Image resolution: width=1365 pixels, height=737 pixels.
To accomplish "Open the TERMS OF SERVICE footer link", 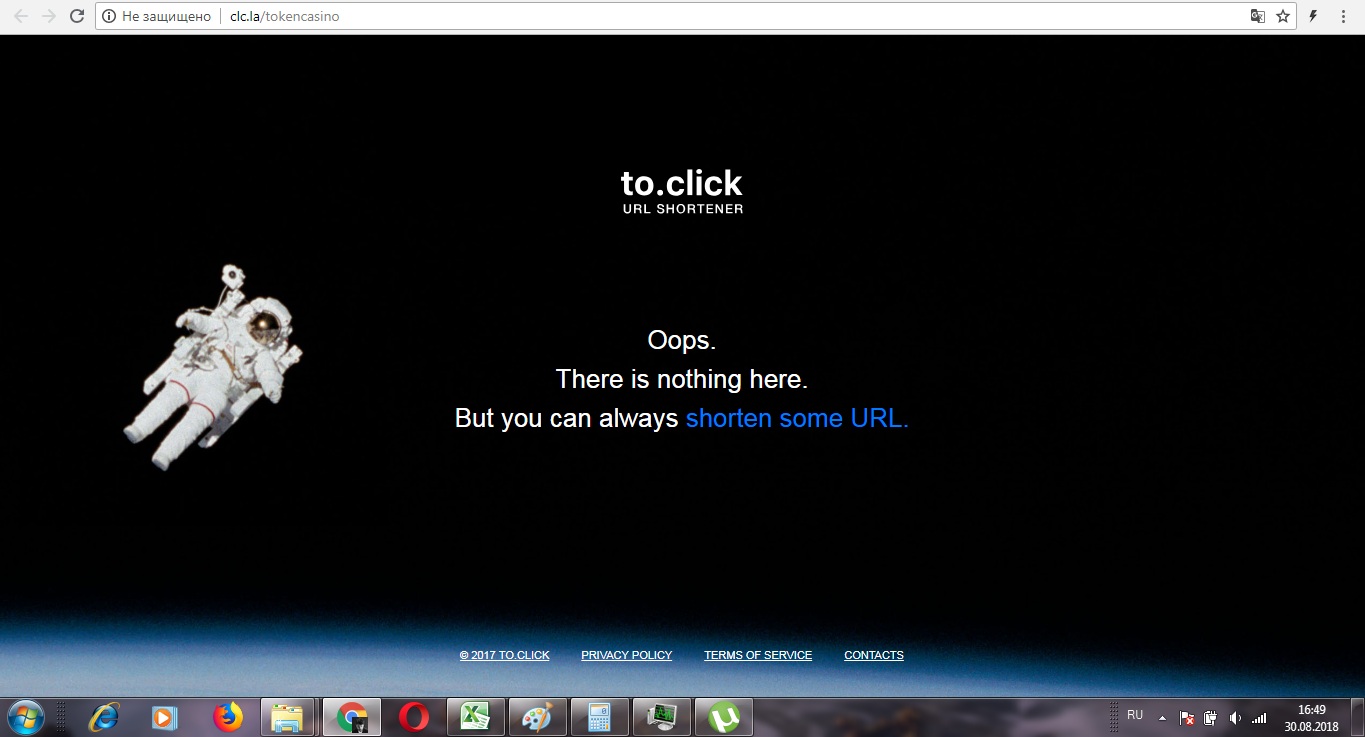I will 758,655.
